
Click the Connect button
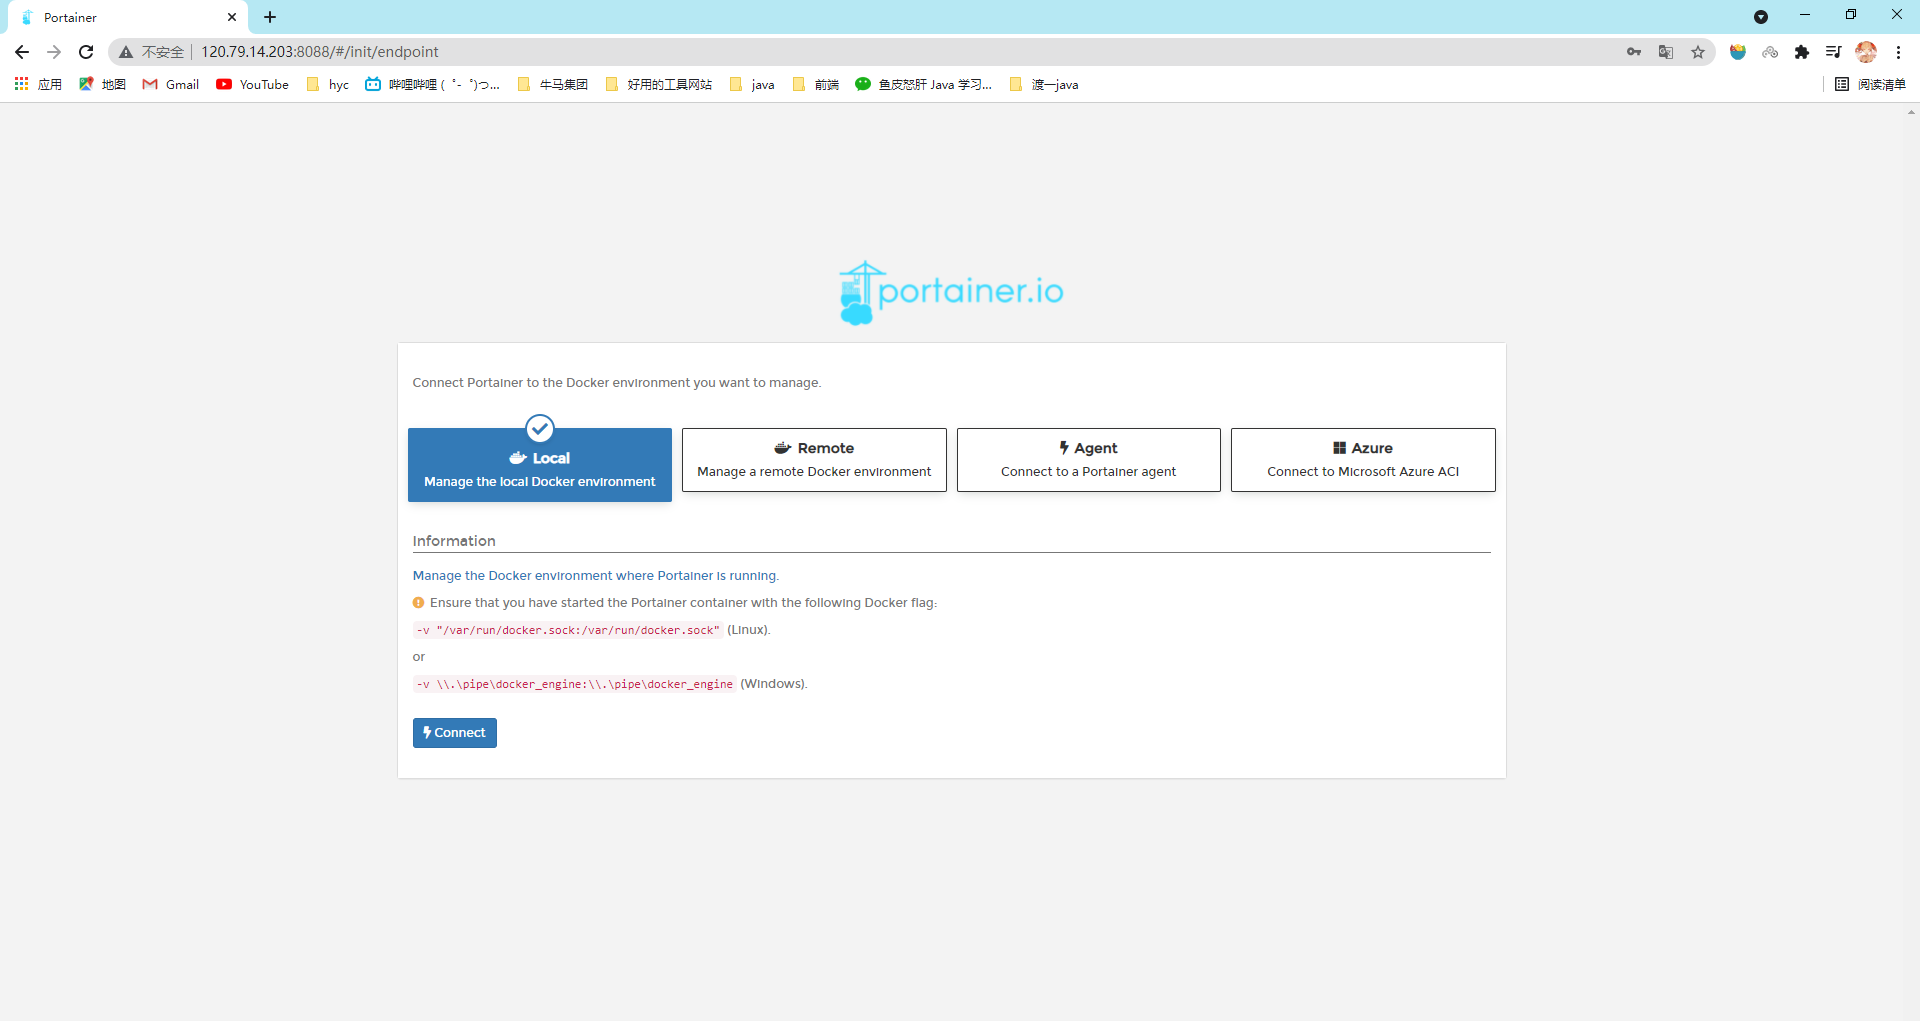click(x=455, y=733)
